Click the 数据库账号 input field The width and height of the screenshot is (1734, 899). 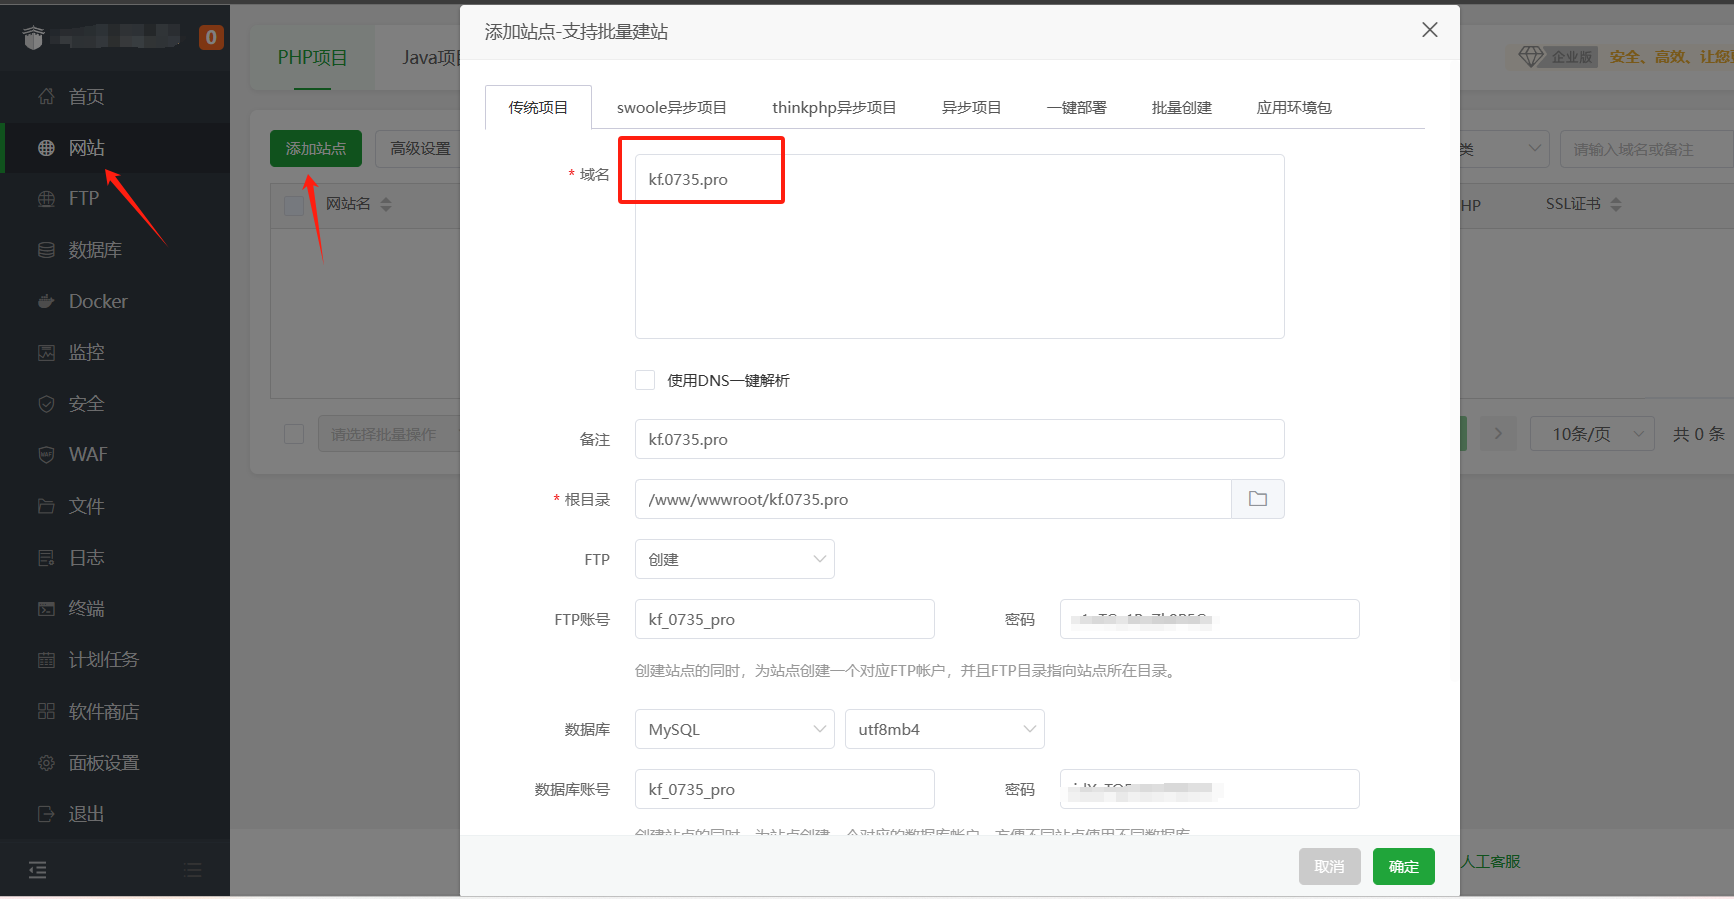coord(785,789)
